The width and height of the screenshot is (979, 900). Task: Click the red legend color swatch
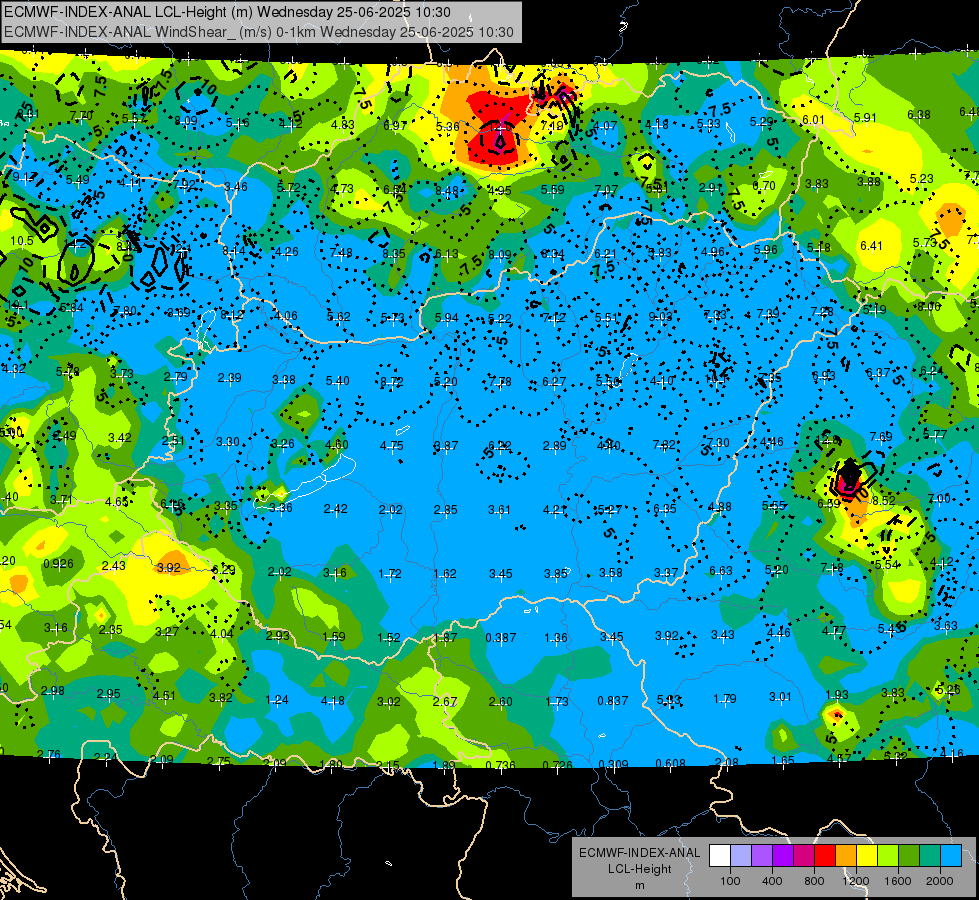point(825,856)
